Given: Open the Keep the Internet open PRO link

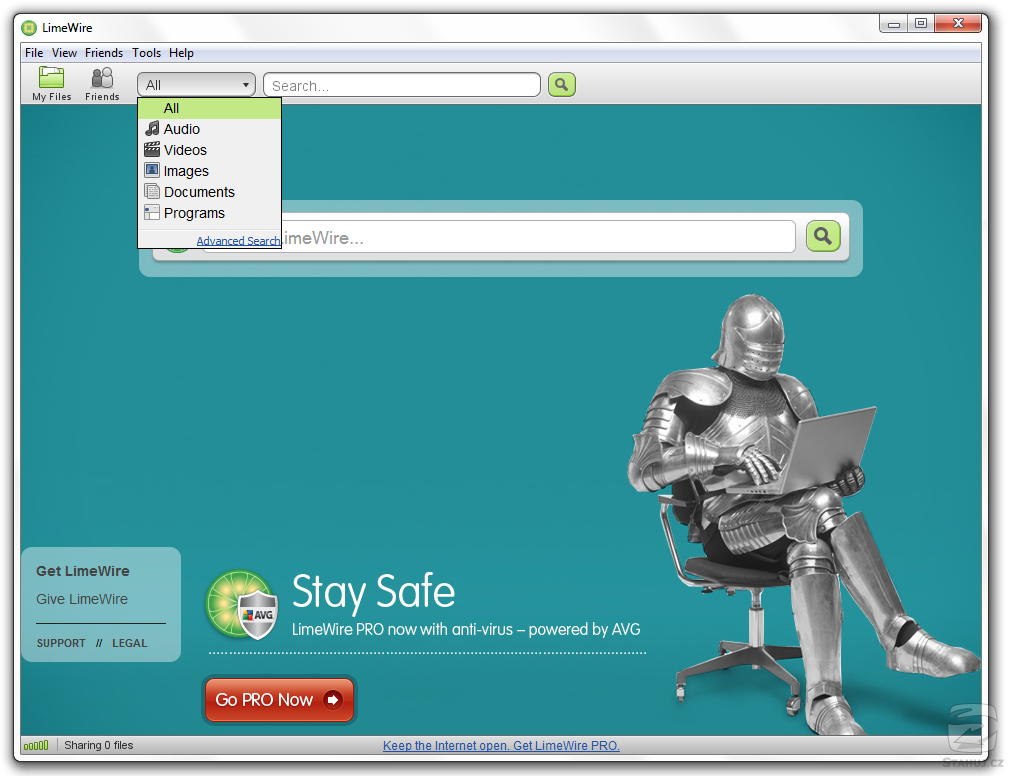Looking at the screenshot, I should (501, 746).
